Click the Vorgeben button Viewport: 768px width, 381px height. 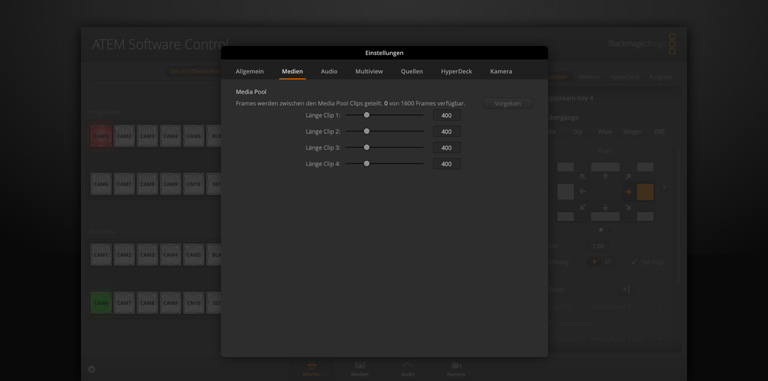point(507,103)
